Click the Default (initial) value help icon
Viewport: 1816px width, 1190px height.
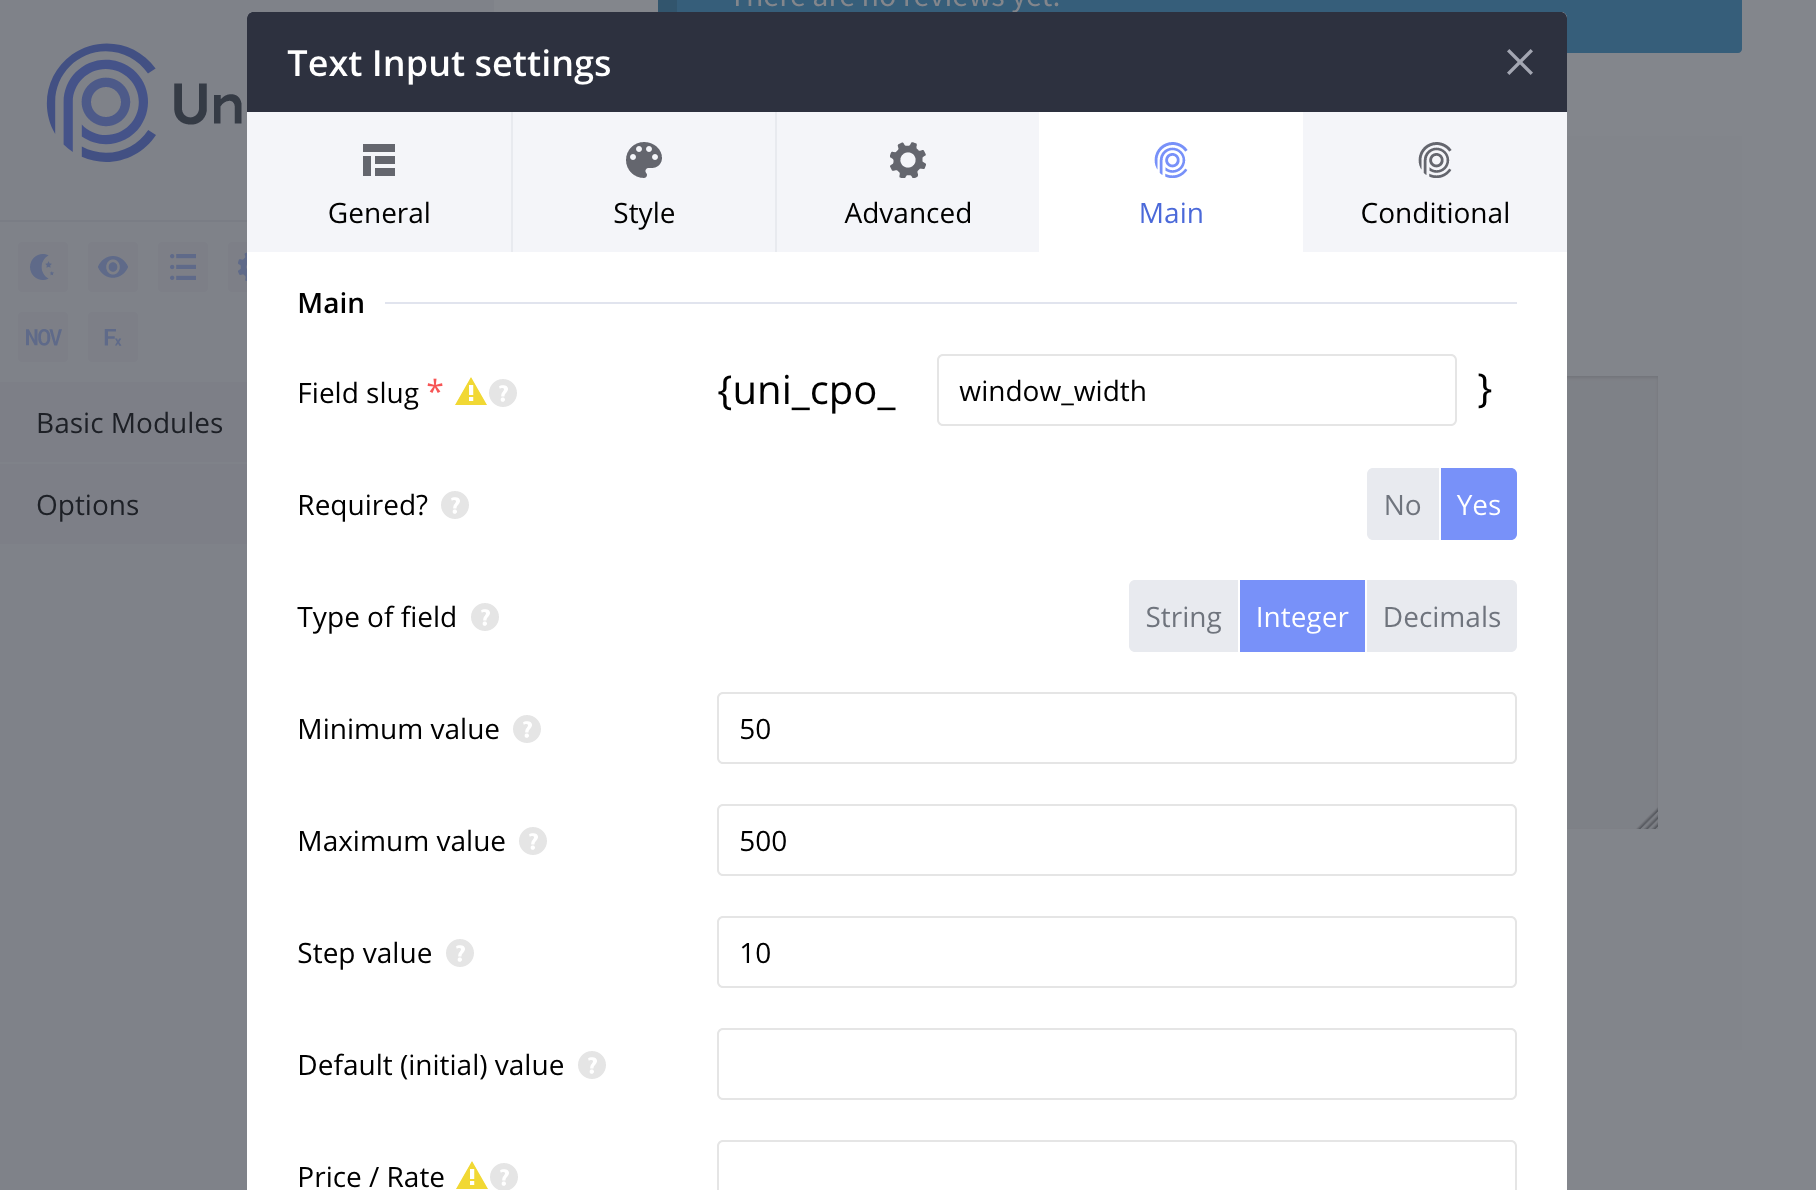(592, 1065)
